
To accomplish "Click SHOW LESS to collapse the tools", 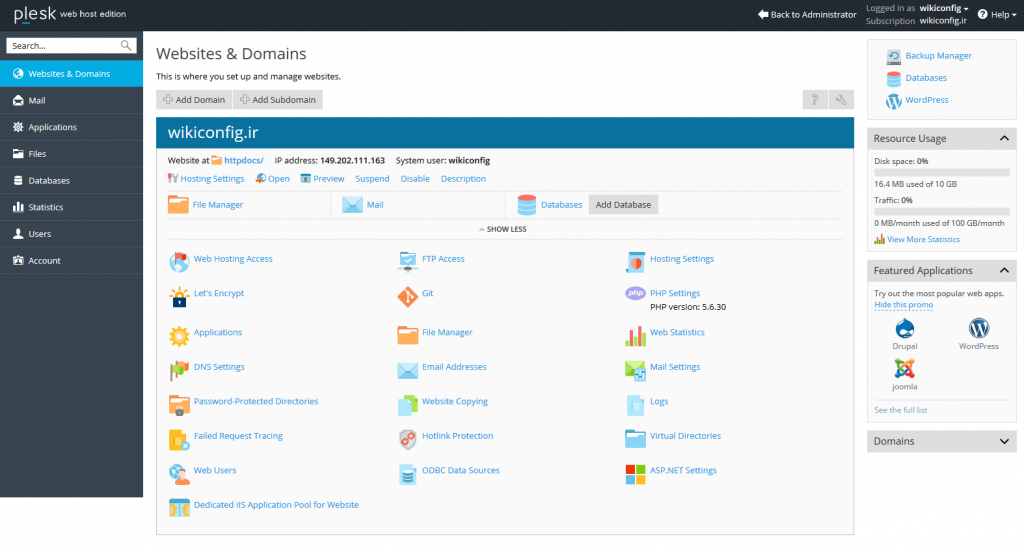I will tap(505, 229).
